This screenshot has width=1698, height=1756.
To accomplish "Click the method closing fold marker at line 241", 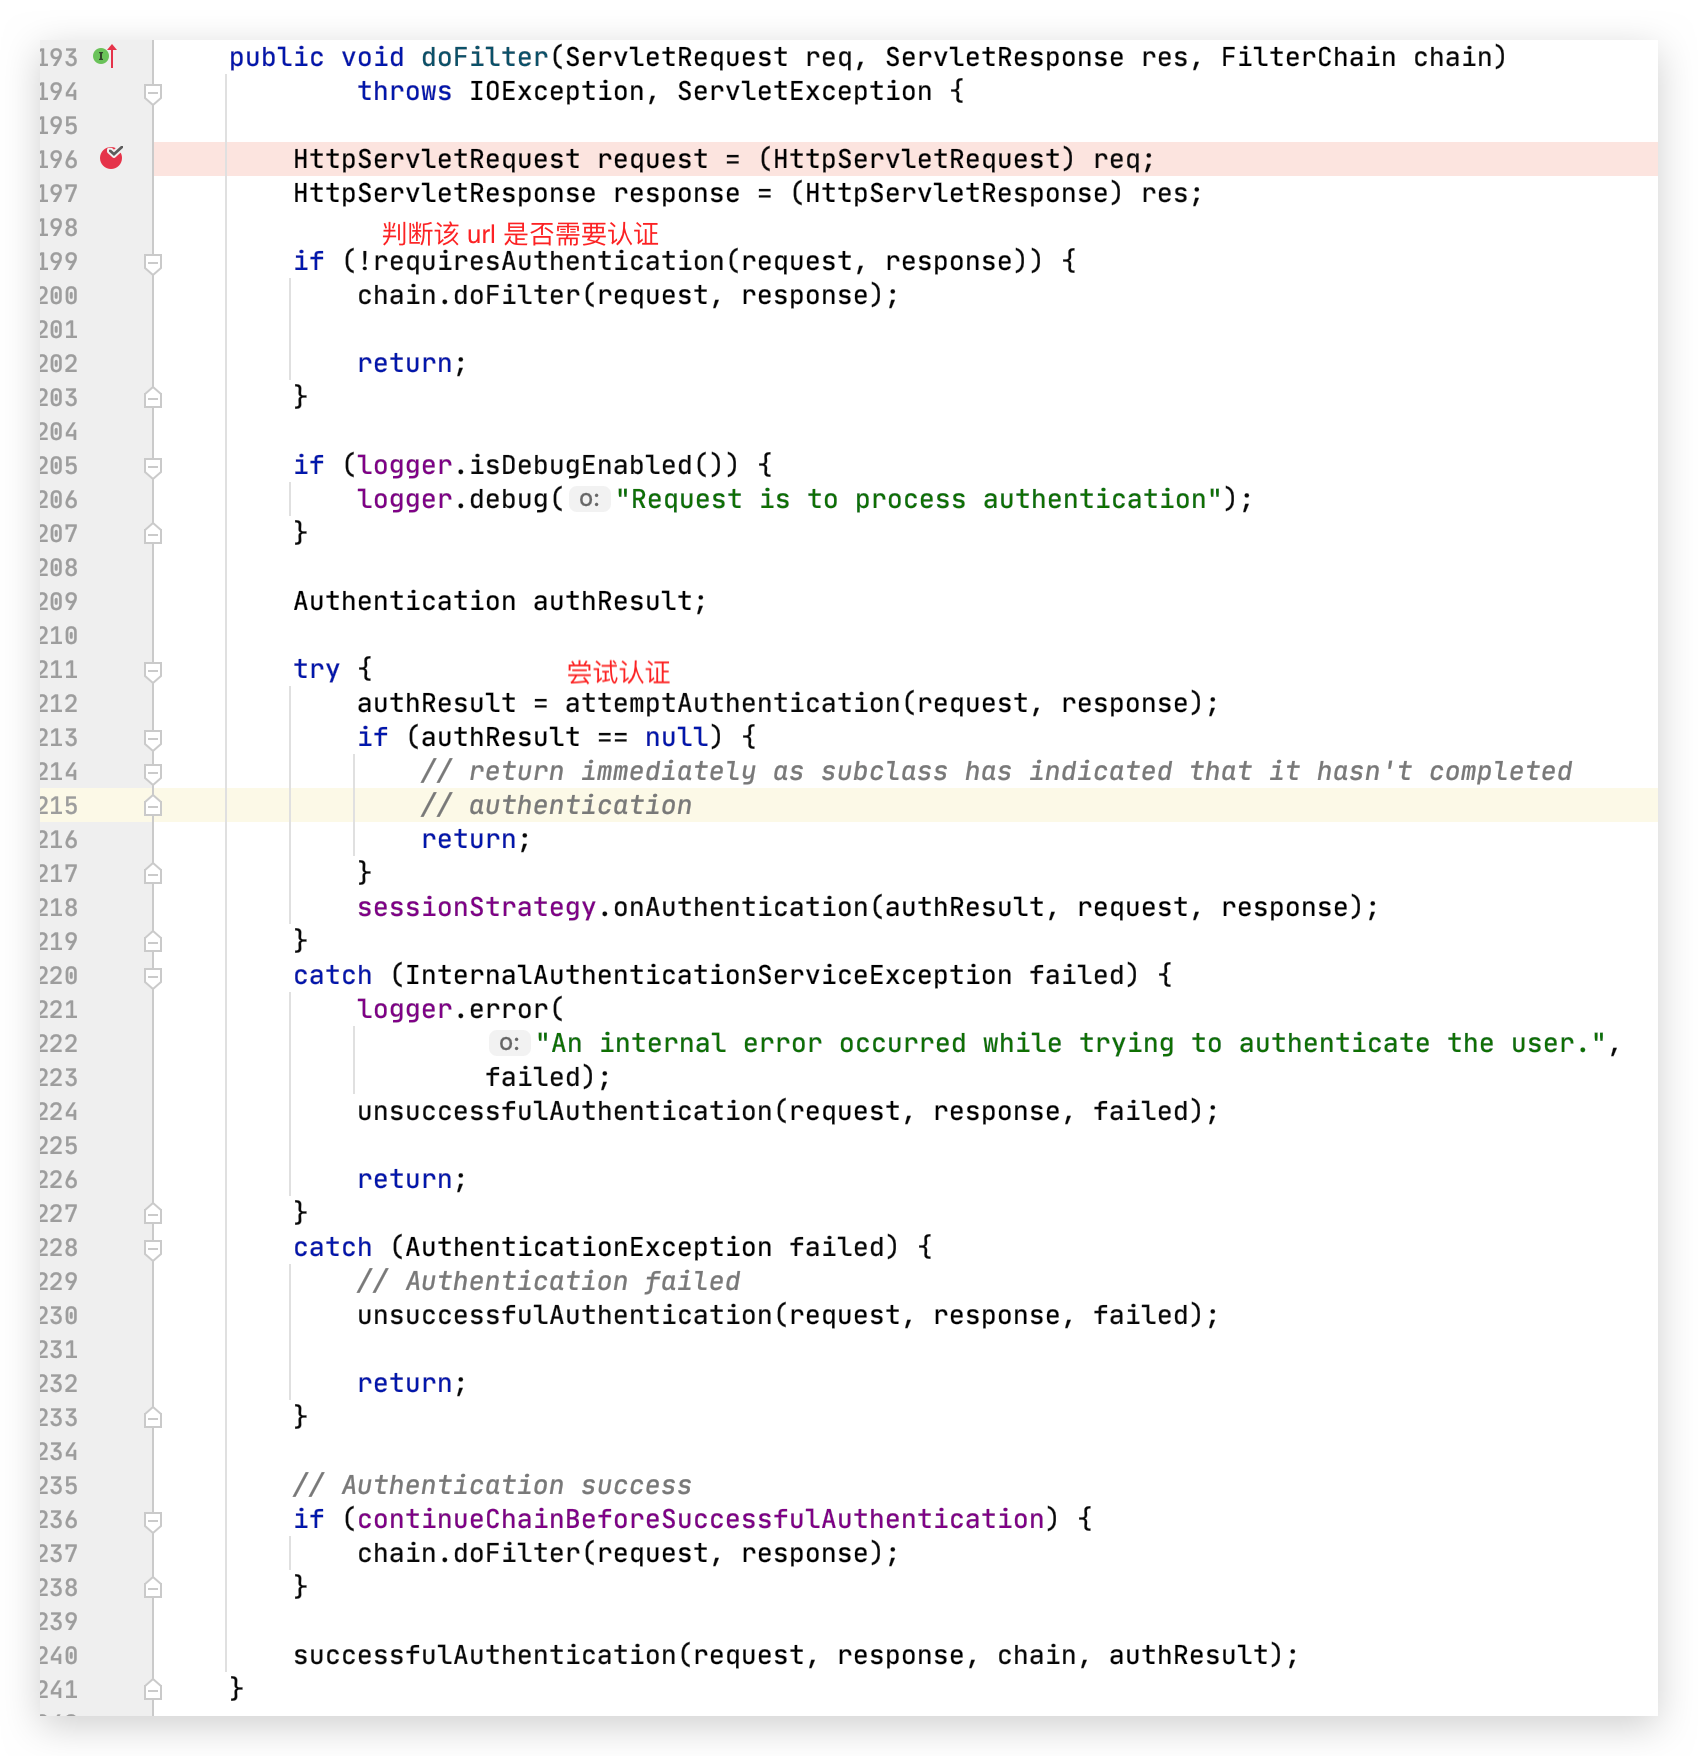I will pyautogui.click(x=153, y=1690).
